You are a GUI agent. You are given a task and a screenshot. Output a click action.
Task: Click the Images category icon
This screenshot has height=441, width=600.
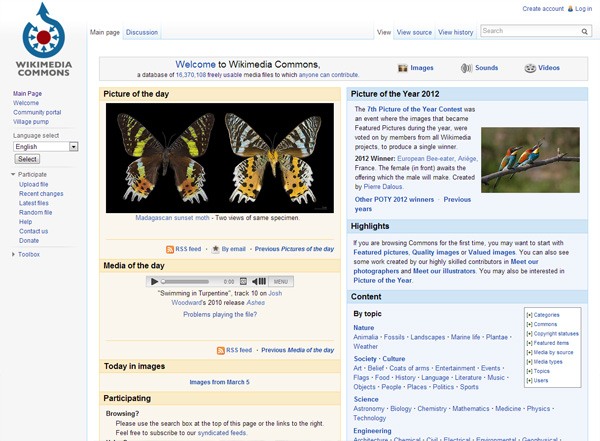[403, 68]
